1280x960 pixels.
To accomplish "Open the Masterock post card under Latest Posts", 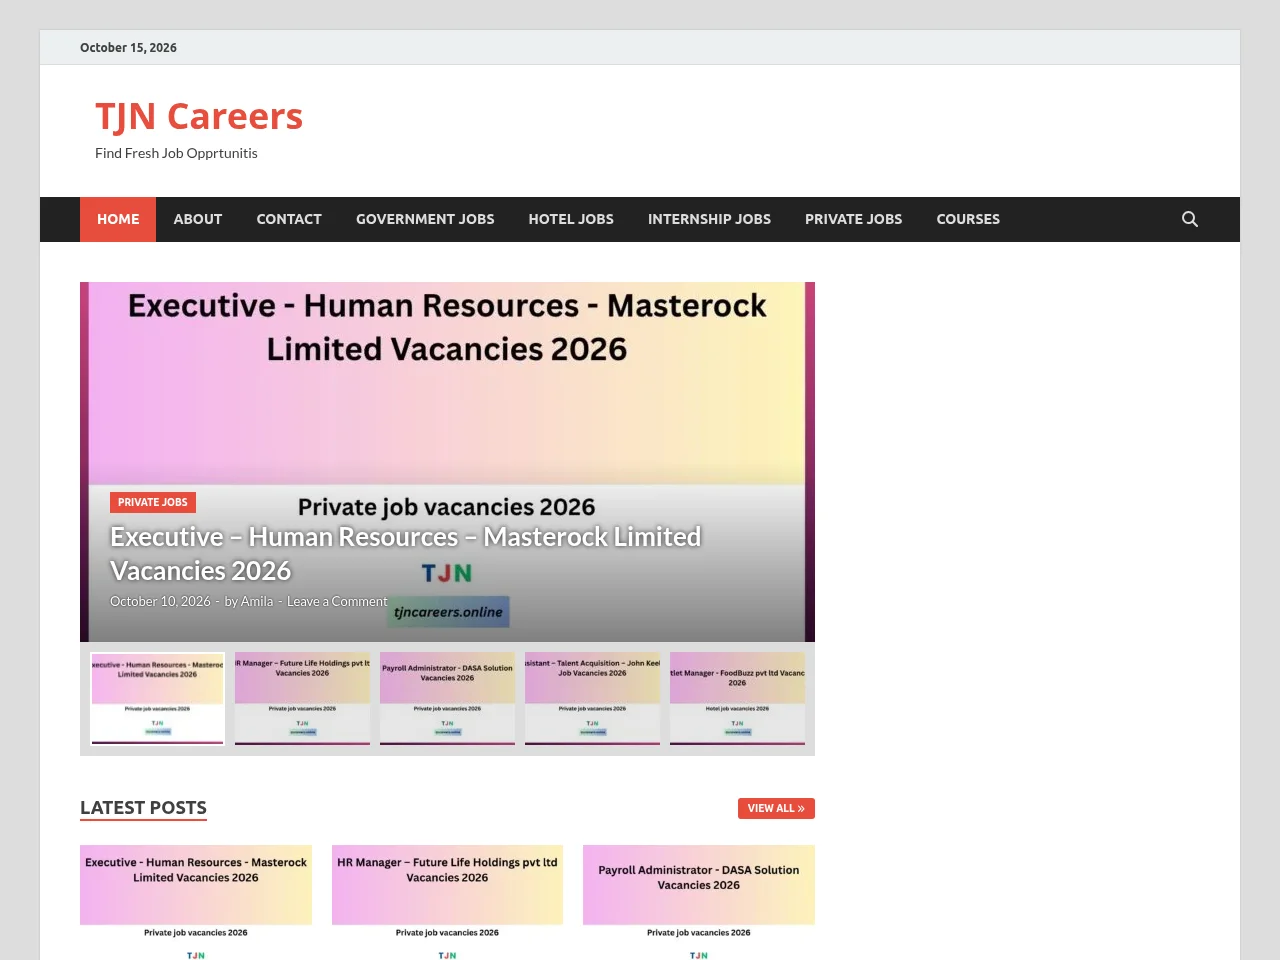I will click(196, 902).
